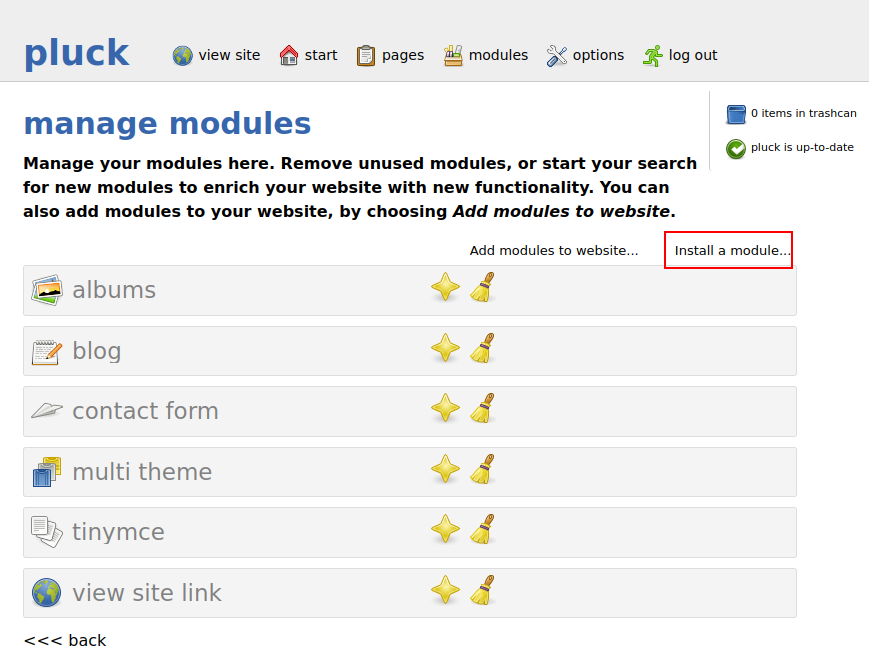Open the pages menu
Viewport: 869px width, 663px height.
pyautogui.click(x=390, y=55)
